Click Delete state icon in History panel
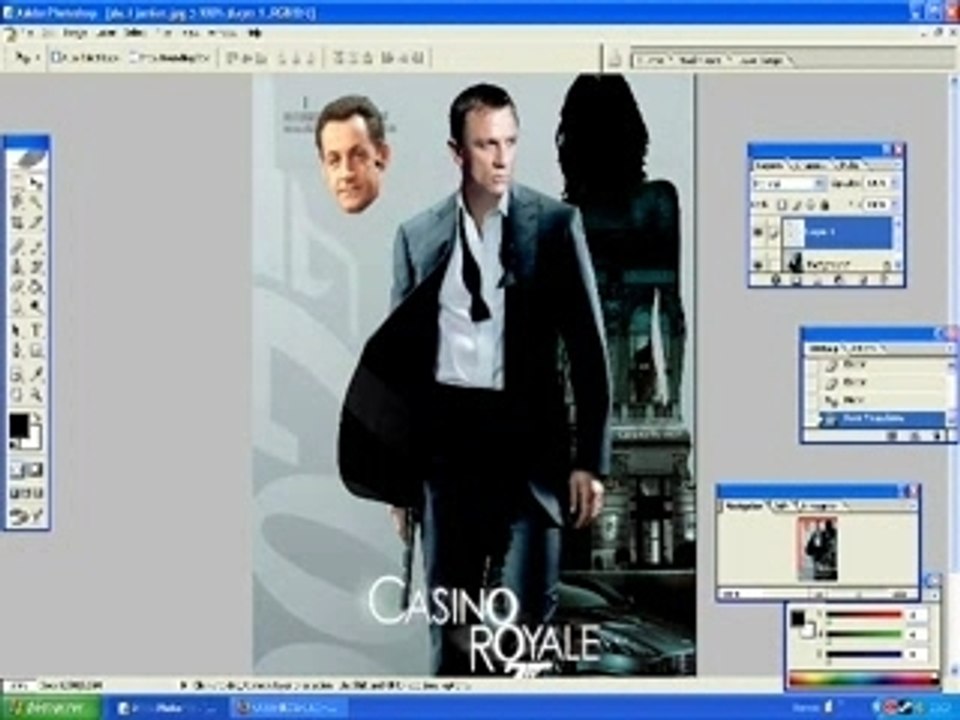 pyautogui.click(x=936, y=436)
